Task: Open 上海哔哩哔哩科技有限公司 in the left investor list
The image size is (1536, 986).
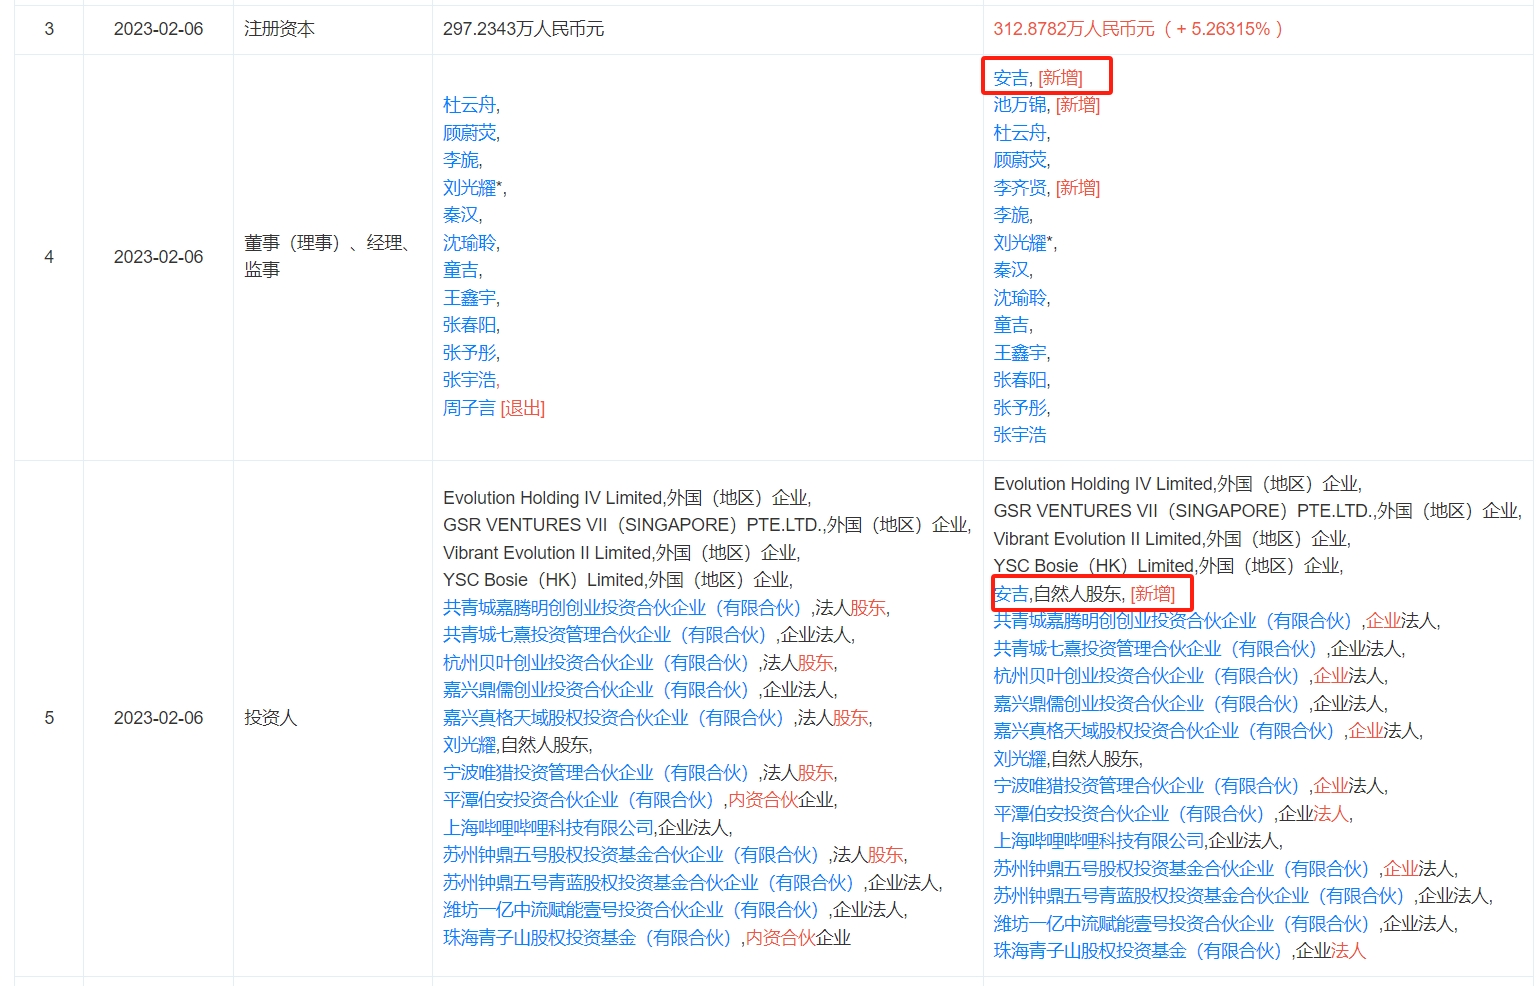Action: [548, 828]
